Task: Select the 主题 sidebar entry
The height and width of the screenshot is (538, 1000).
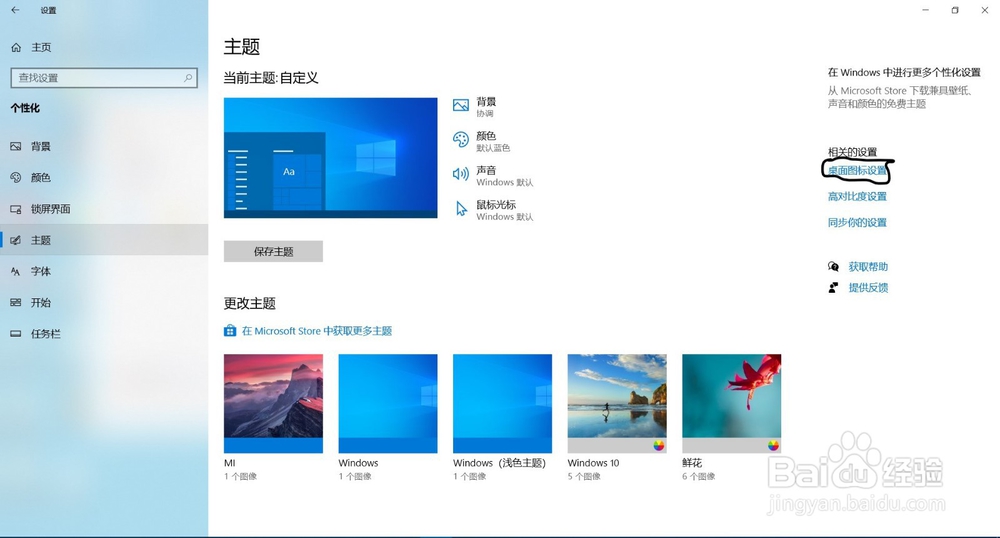Action: tap(104, 240)
